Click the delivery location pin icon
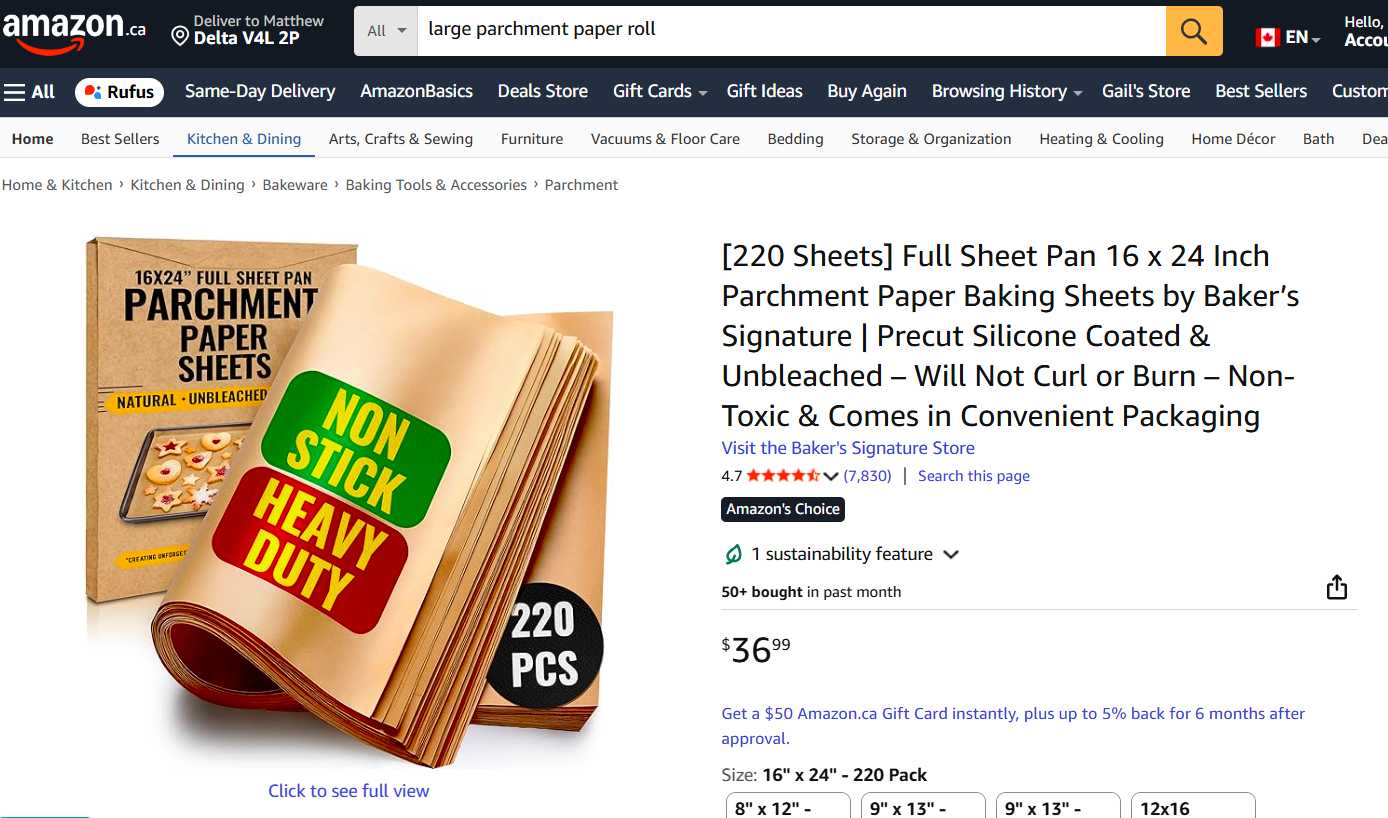 coord(180,37)
